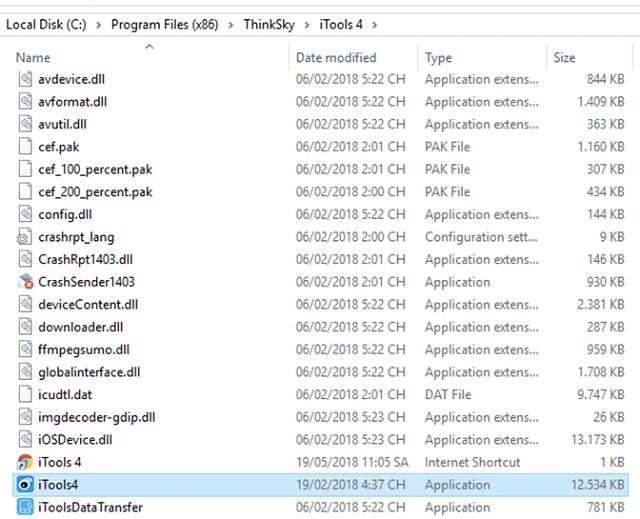Expand chevron after iTools 4 breadcrumb
This screenshot has width=640, height=519.
tap(375, 25)
